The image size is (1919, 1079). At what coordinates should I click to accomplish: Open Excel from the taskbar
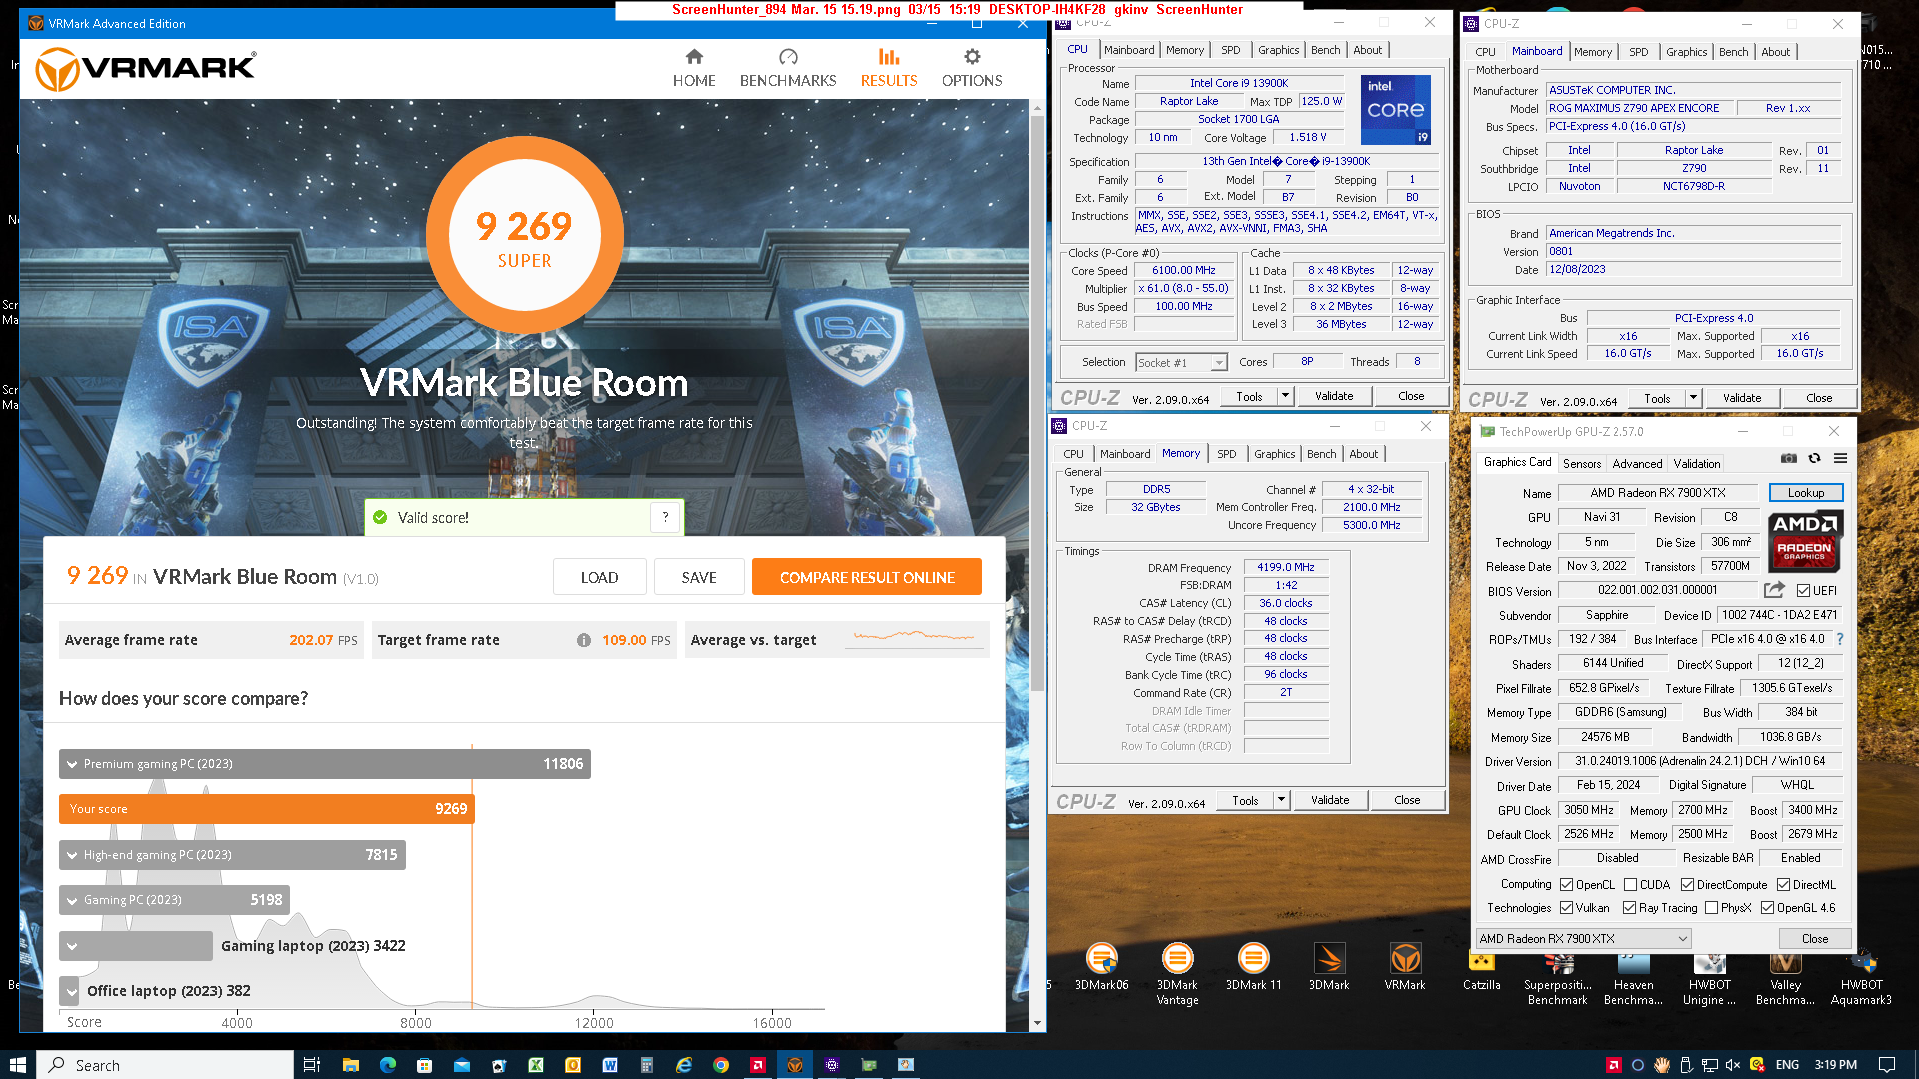536,1065
